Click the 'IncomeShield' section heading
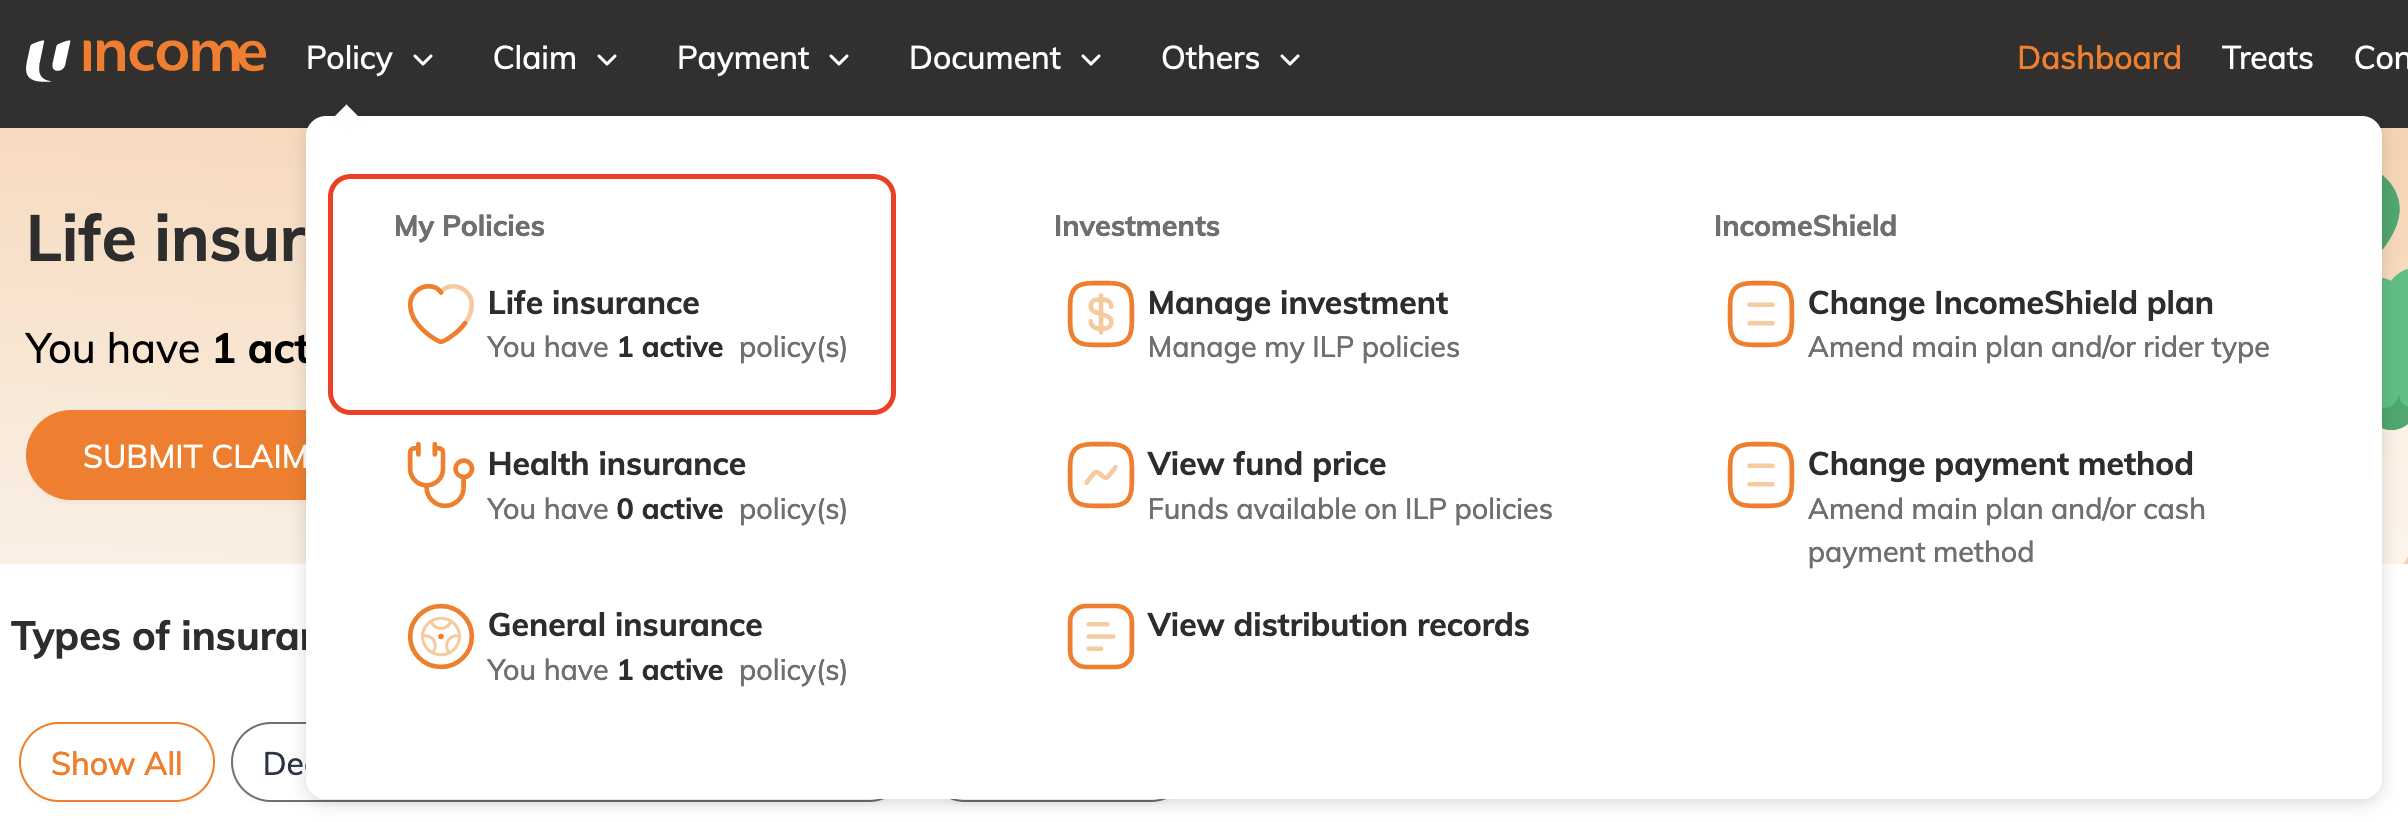The height and width of the screenshot is (822, 2408). tap(1805, 226)
